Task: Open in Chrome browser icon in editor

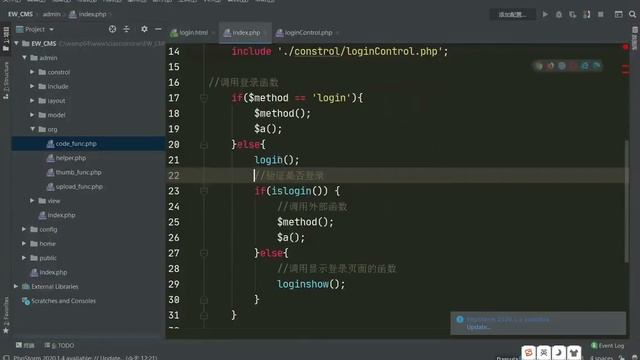Action: pyautogui.click(x=539, y=66)
